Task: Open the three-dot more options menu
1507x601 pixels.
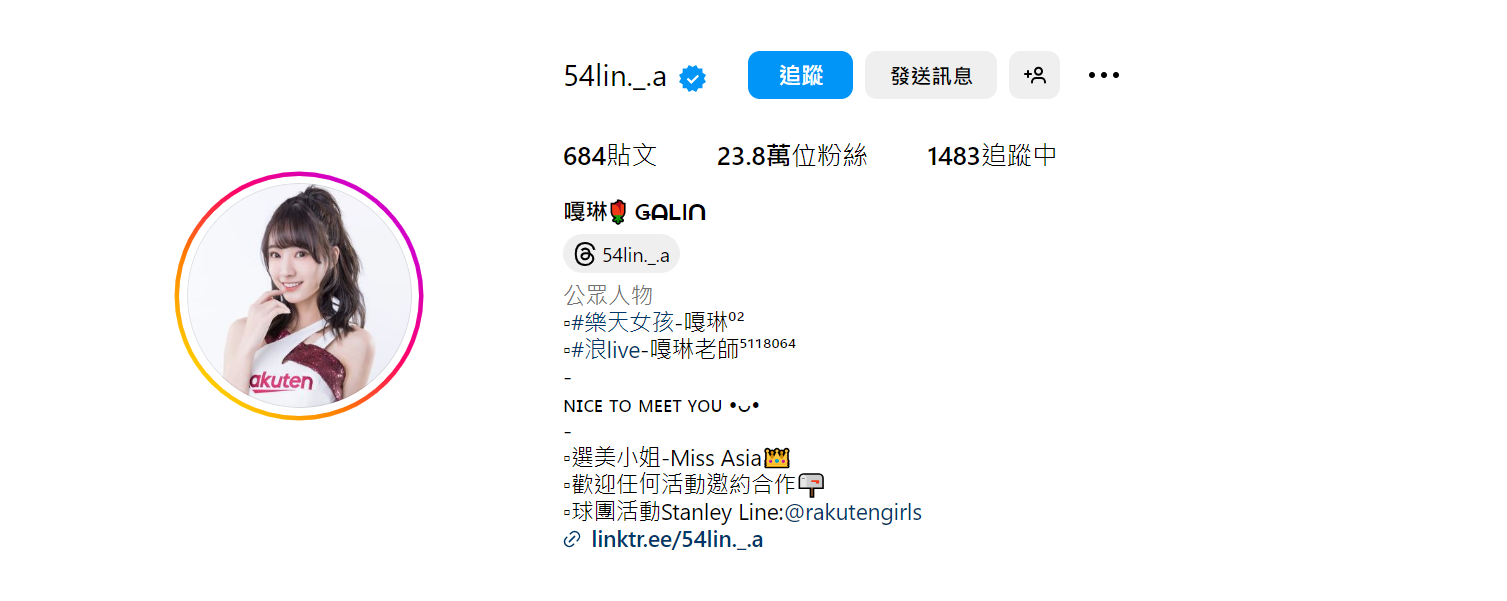Action: click(1103, 75)
